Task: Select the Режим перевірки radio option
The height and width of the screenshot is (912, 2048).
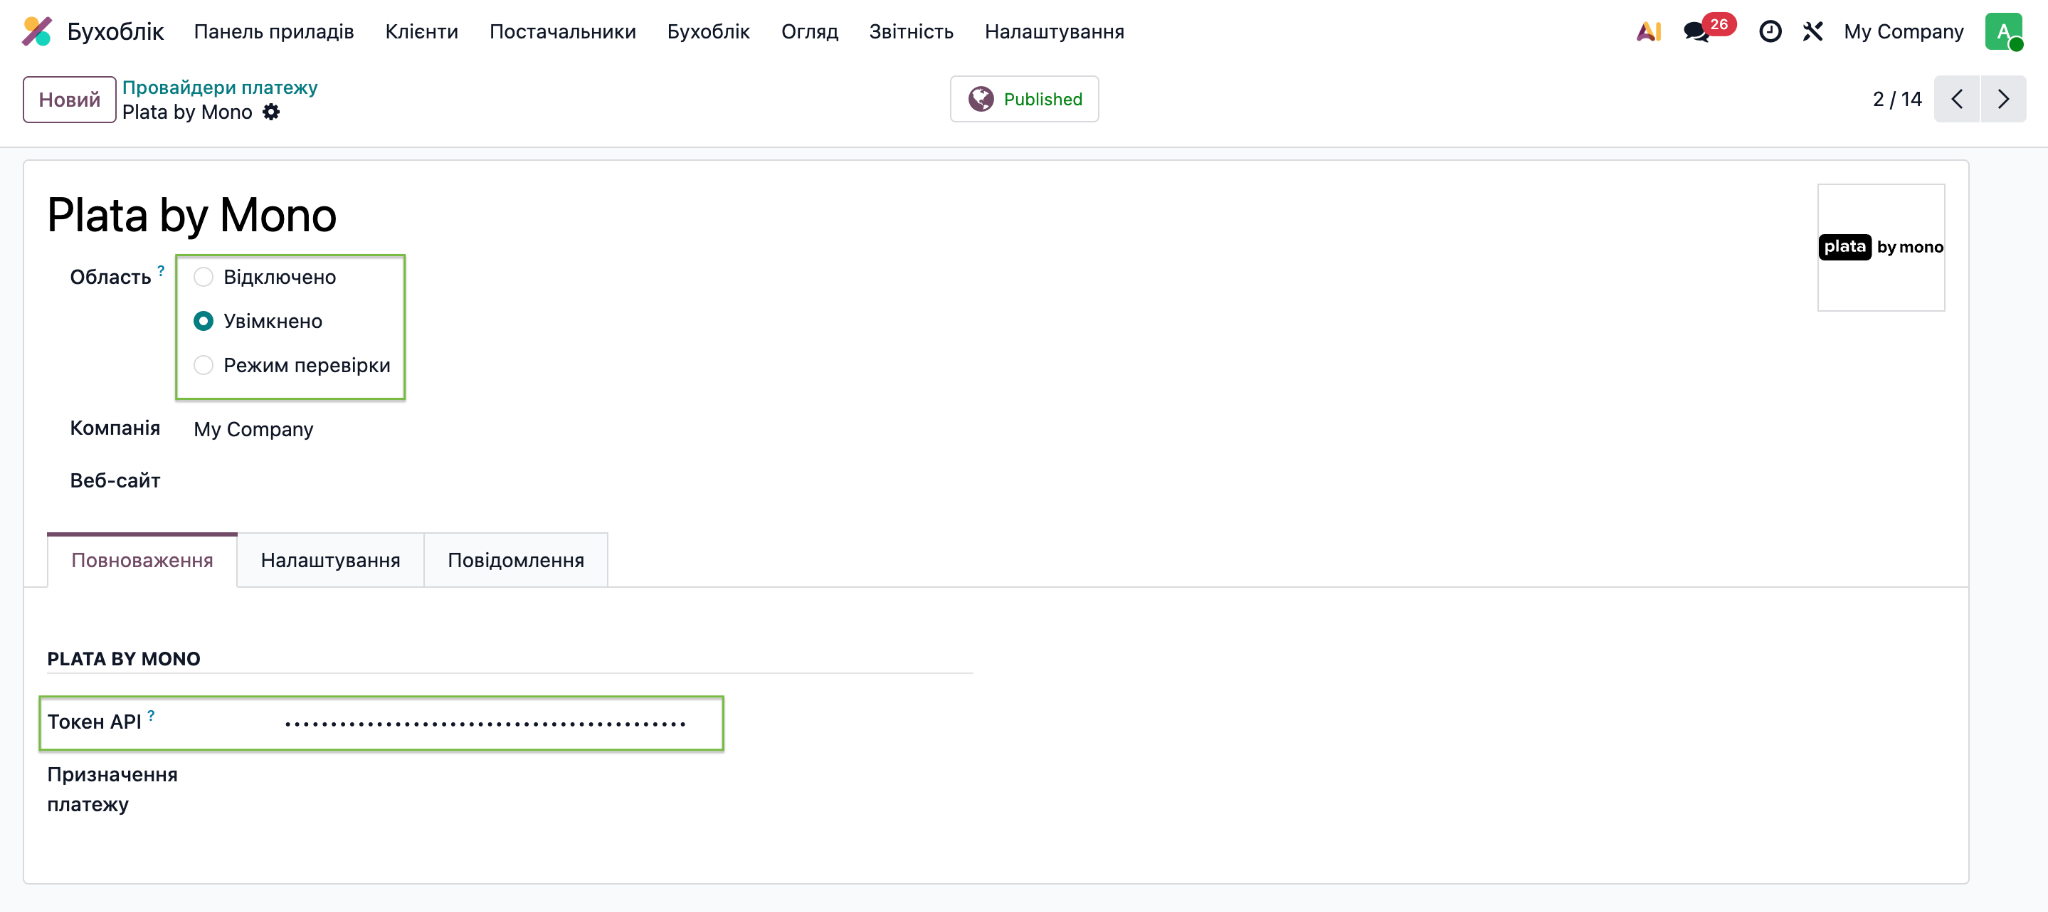Action: coord(203,365)
